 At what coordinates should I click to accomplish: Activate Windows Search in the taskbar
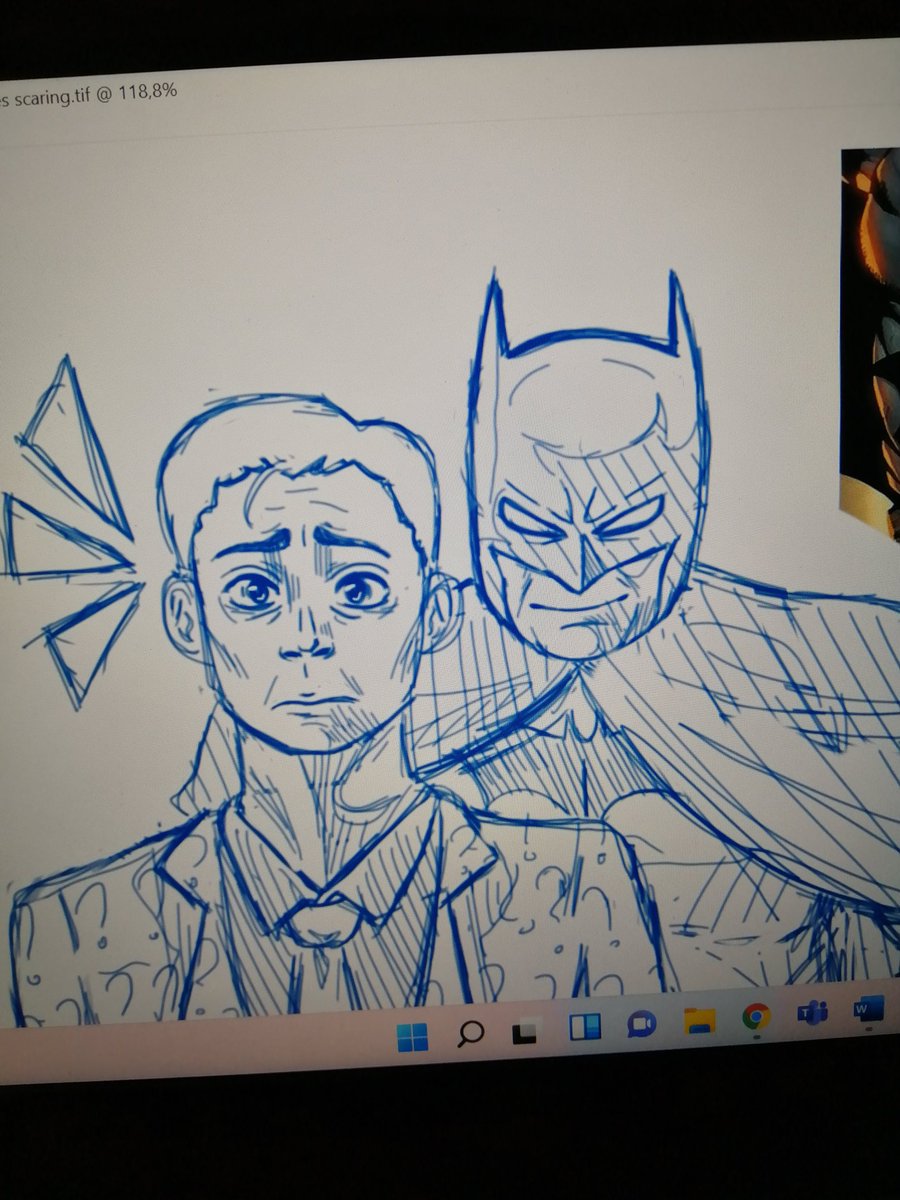(470, 1030)
